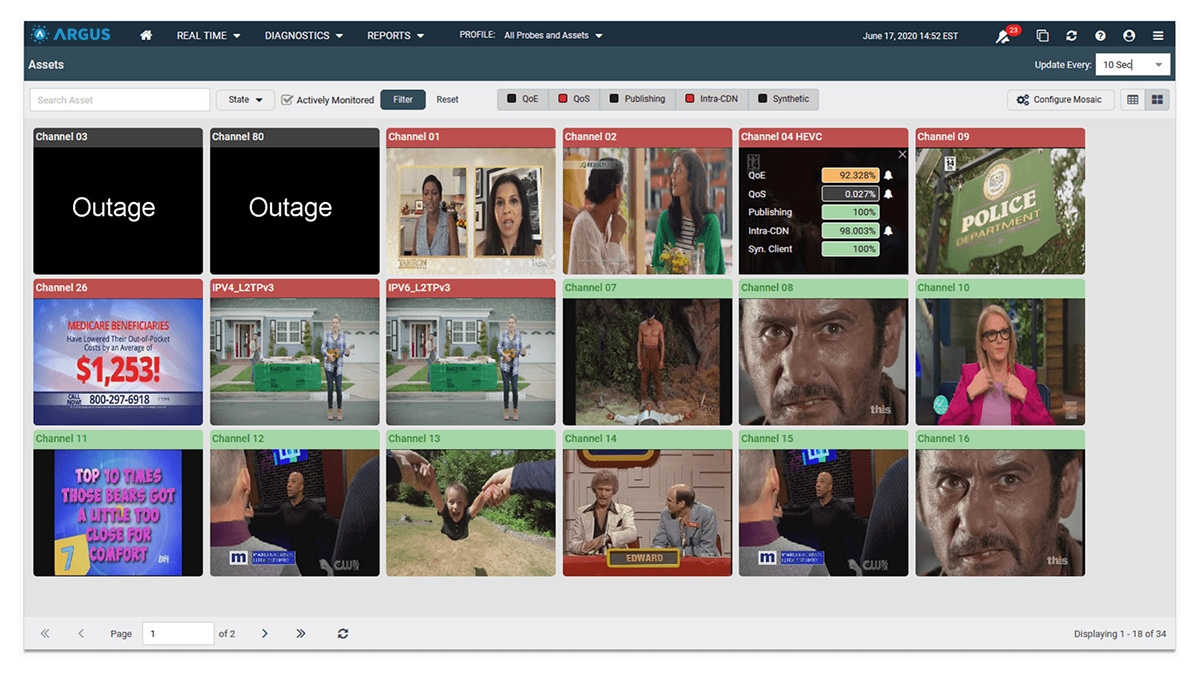Enable the Actively Monitored checkbox
Image resolution: width=1200 pixels, height=674 pixels.
pos(286,99)
